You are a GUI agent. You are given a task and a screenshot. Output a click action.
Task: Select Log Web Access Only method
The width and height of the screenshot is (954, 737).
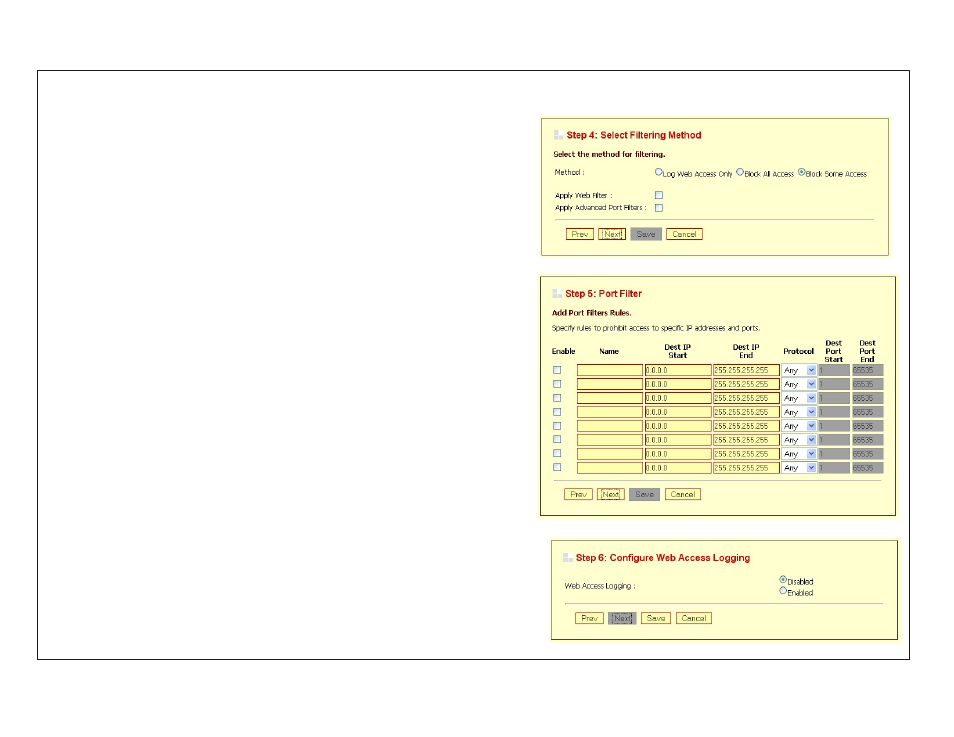[x=658, y=172]
